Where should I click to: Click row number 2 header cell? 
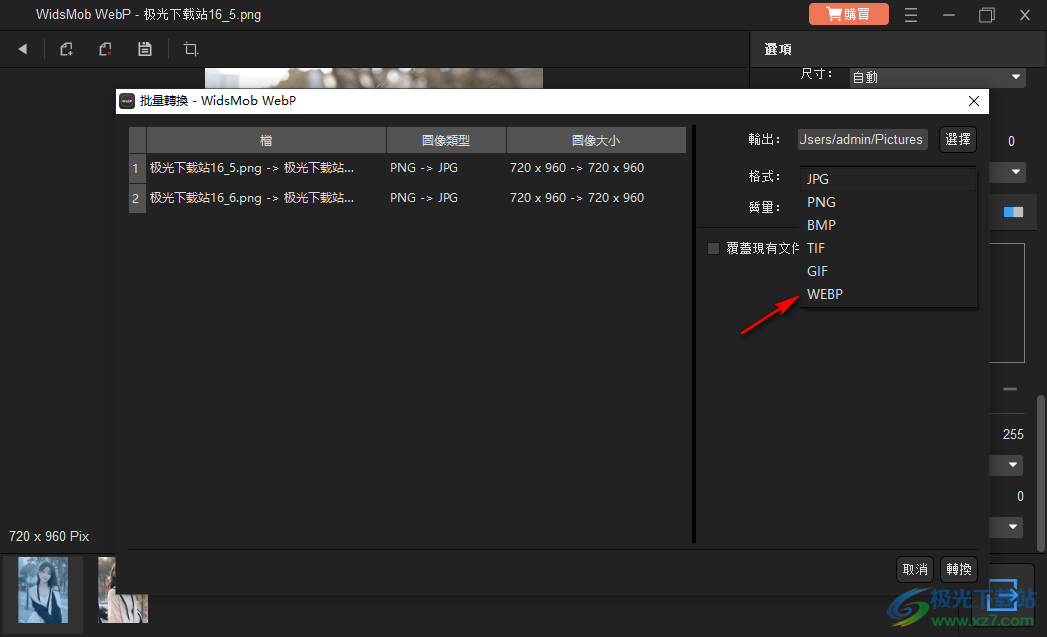[136, 198]
